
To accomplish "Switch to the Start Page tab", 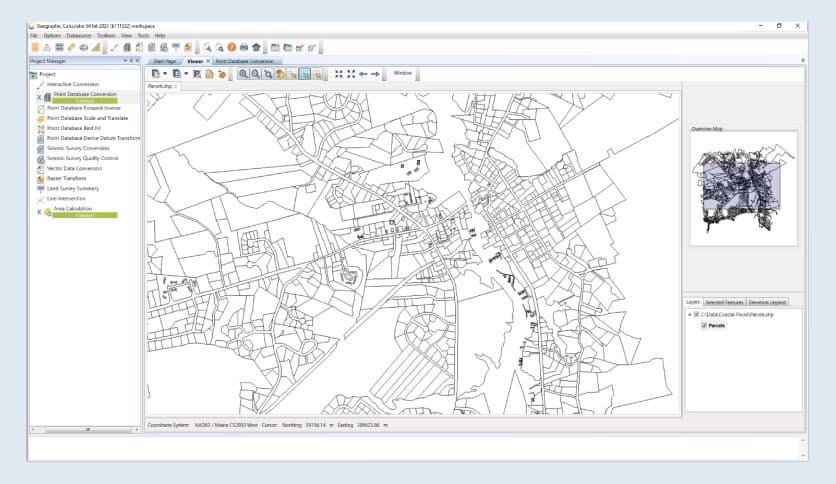I will (164, 61).
